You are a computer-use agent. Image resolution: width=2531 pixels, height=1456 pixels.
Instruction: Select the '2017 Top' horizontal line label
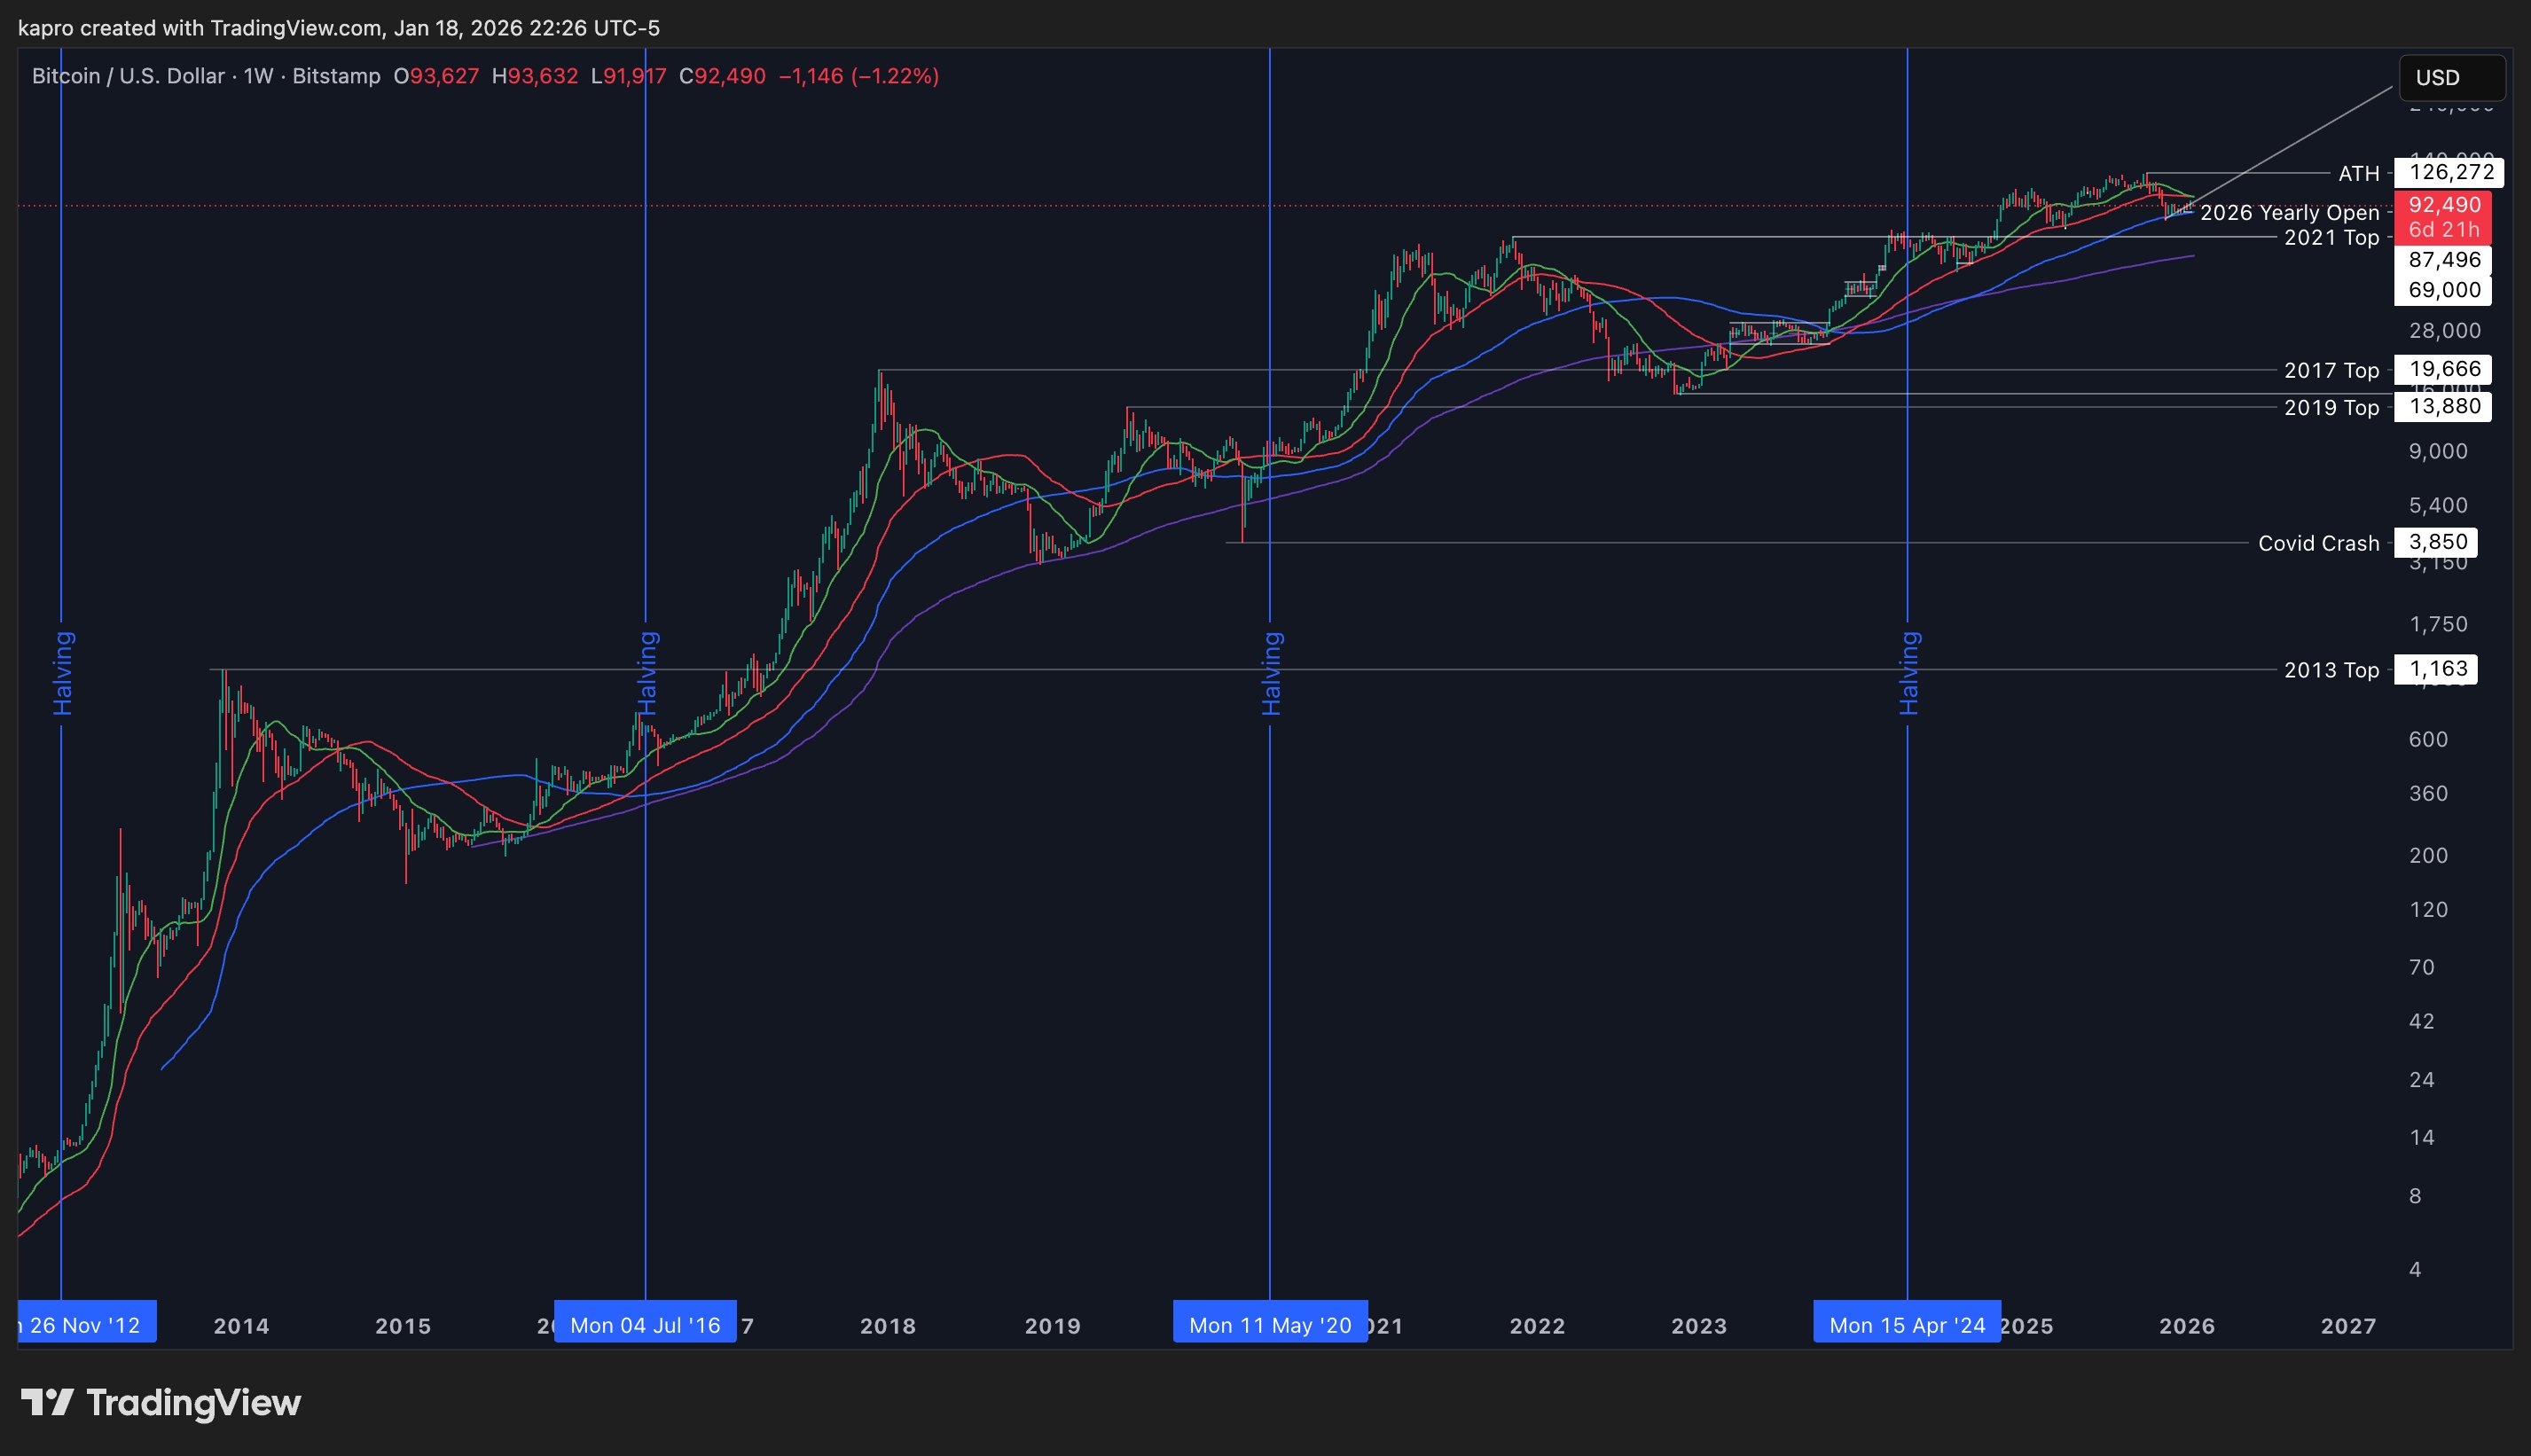coord(2331,370)
